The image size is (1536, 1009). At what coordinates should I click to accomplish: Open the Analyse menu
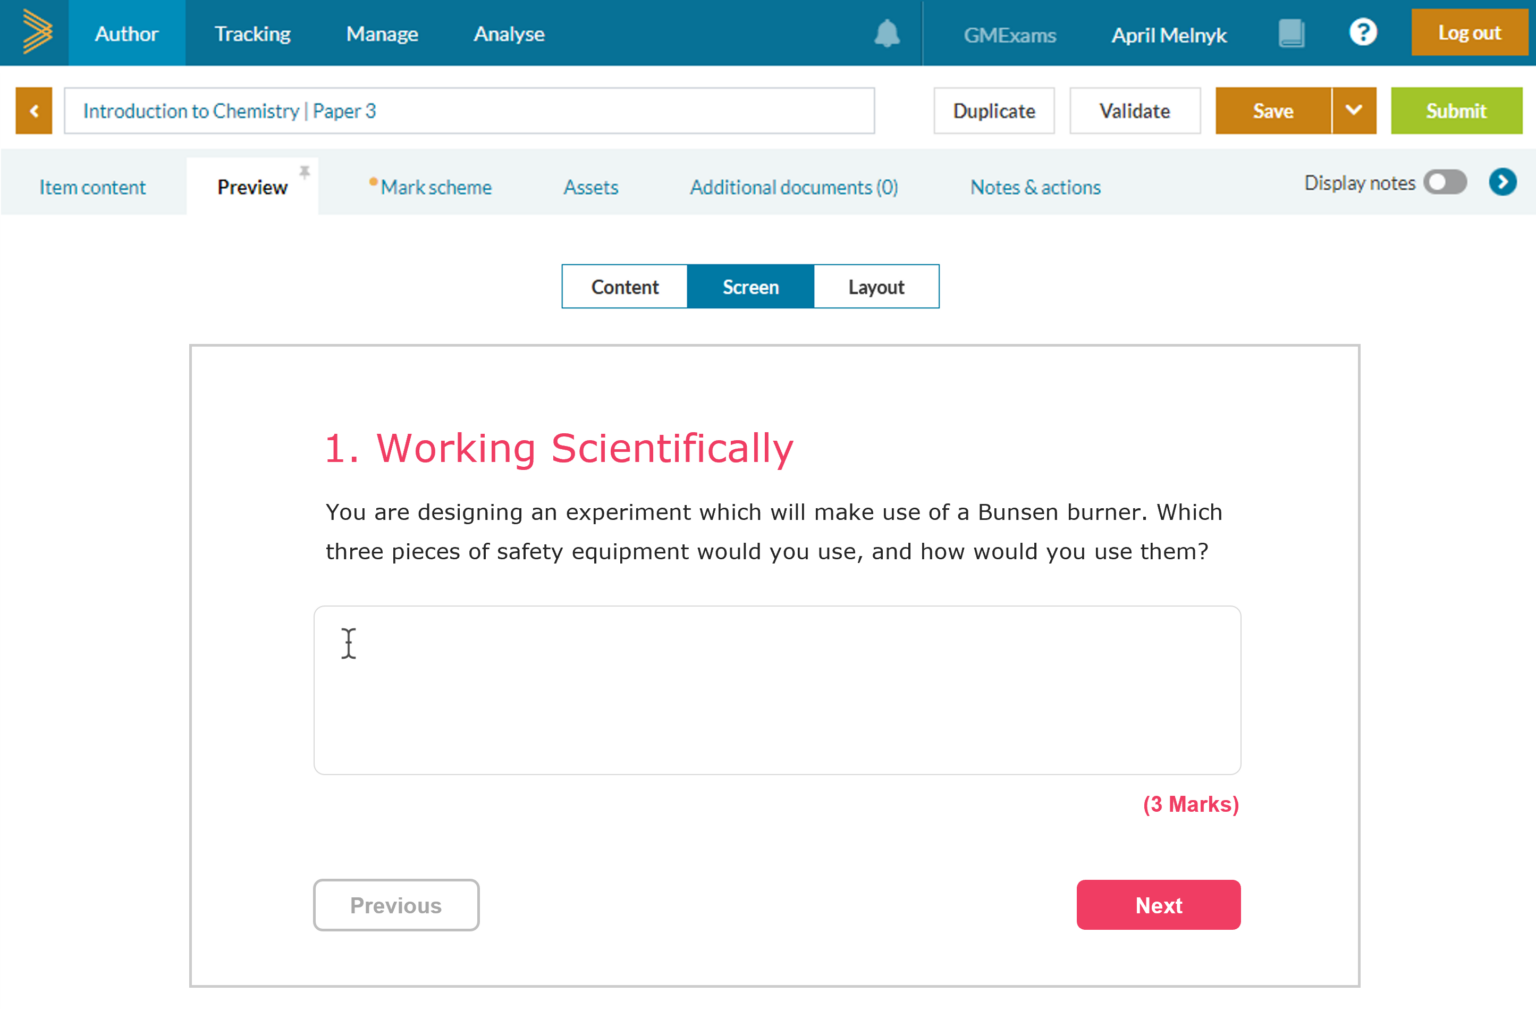click(x=509, y=33)
